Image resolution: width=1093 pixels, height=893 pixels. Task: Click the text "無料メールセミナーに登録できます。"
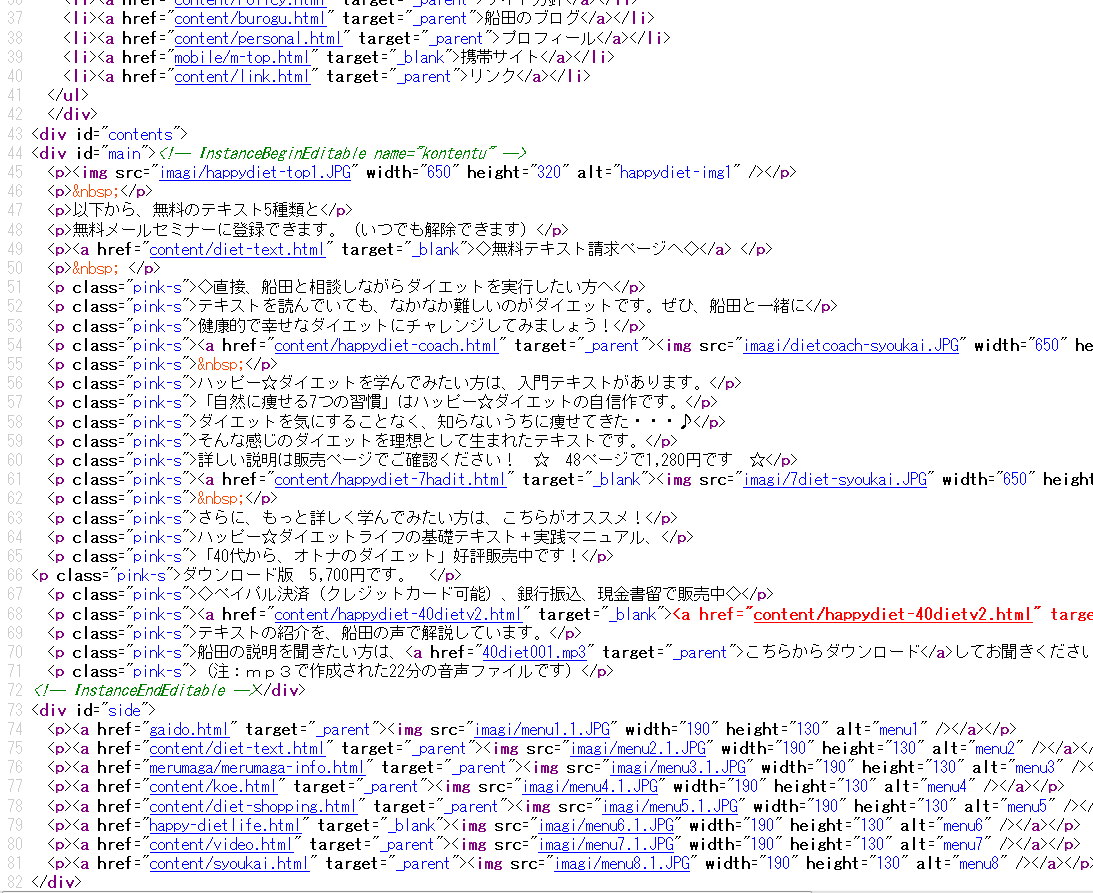[x=206, y=230]
